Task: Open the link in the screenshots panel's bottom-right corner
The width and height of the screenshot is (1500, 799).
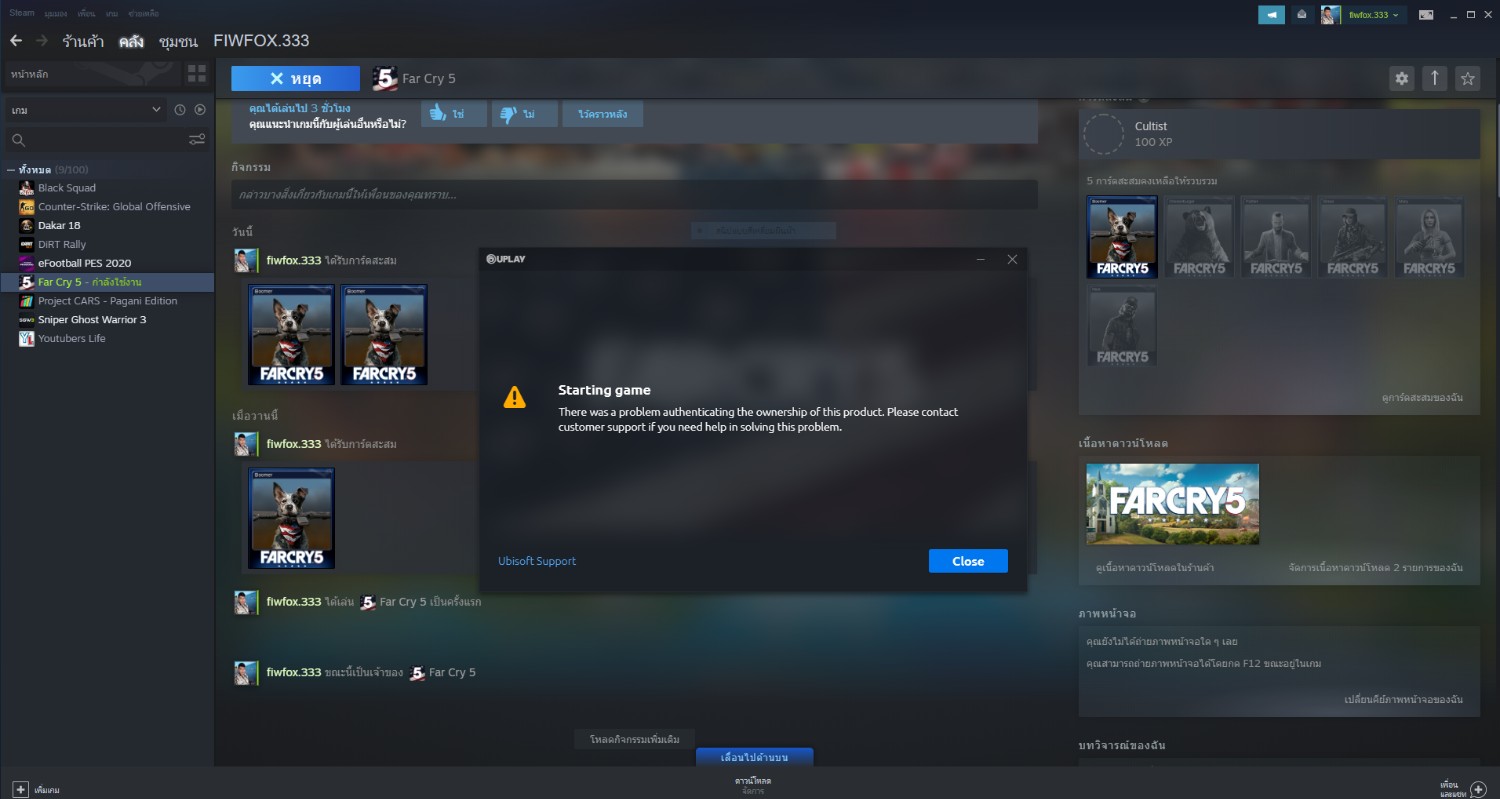Action: point(1404,699)
